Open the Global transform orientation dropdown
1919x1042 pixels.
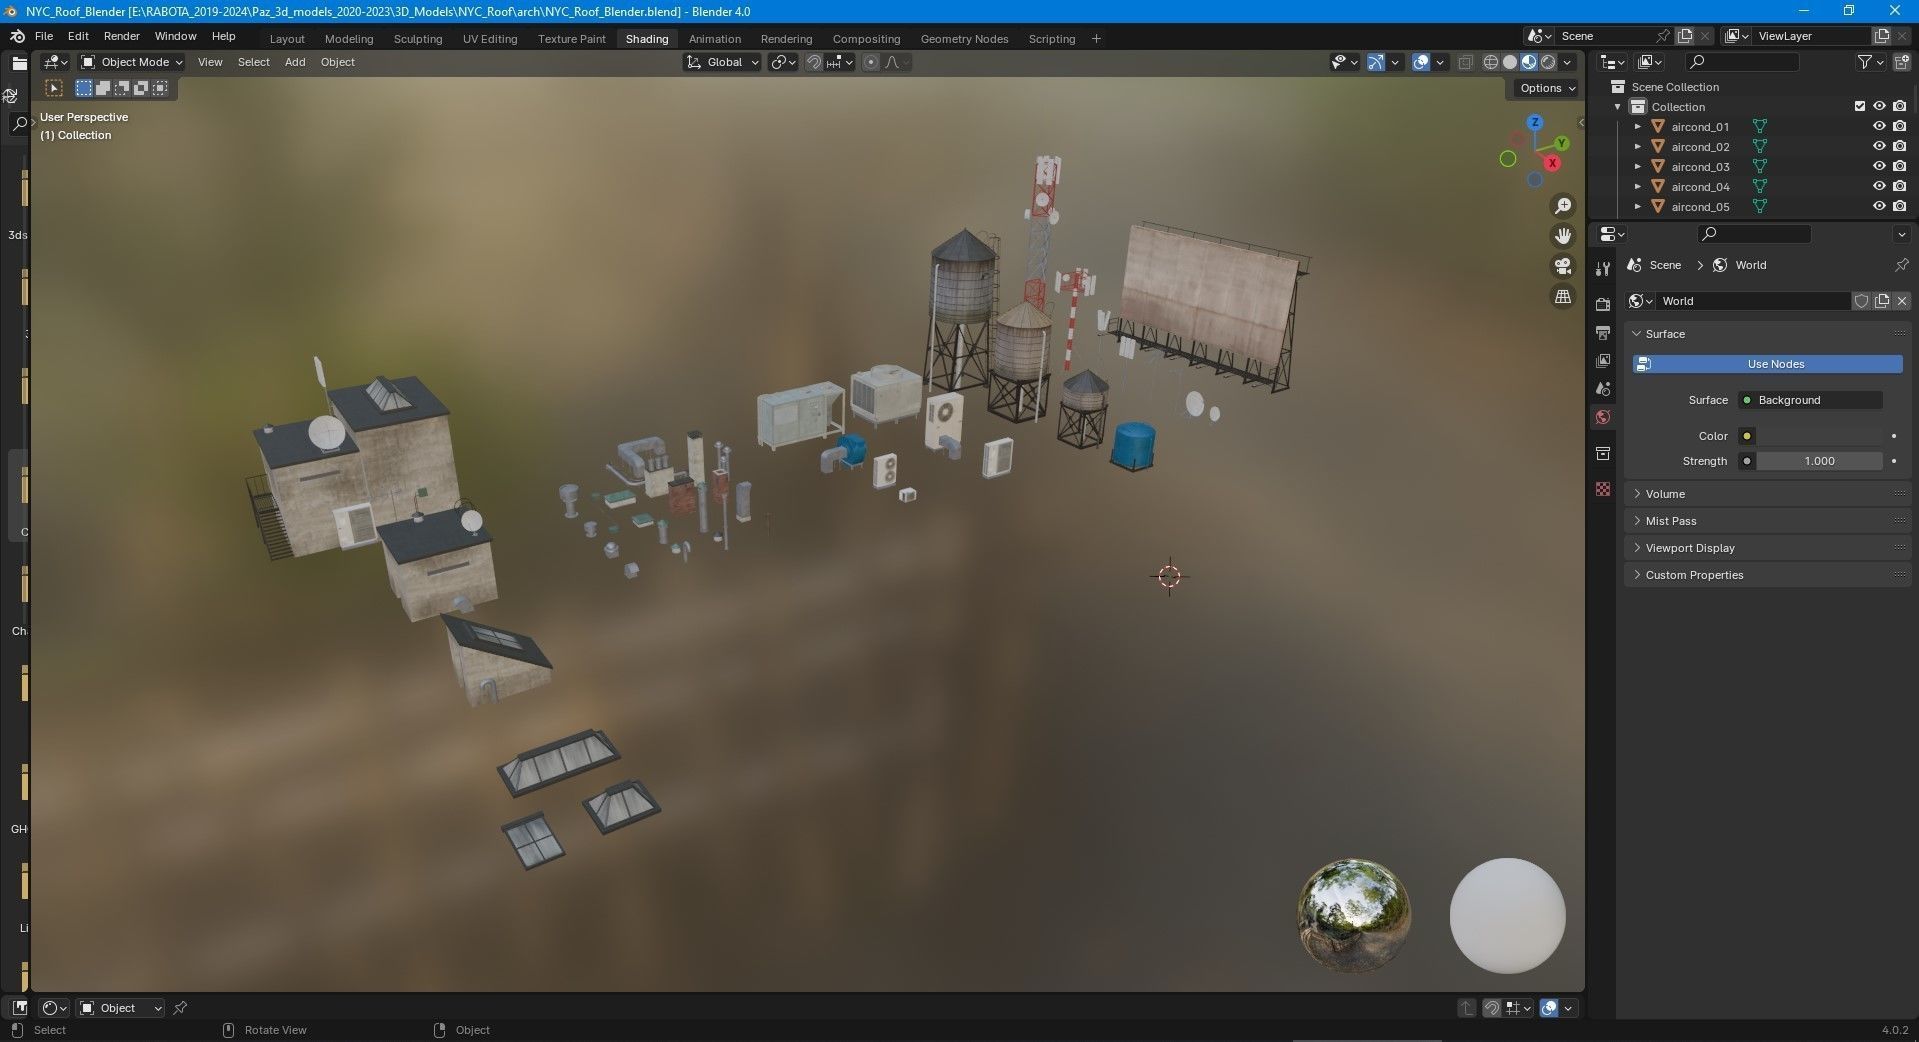pos(723,62)
